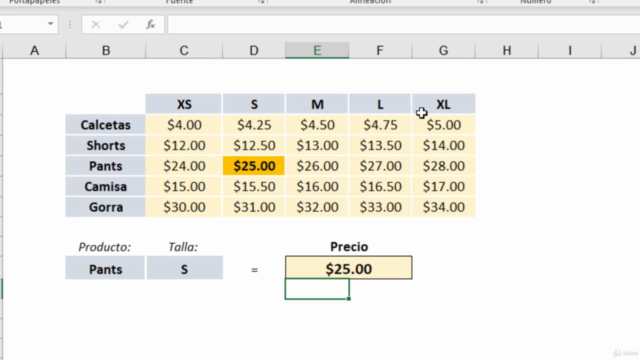Select column B header

(x=106, y=51)
